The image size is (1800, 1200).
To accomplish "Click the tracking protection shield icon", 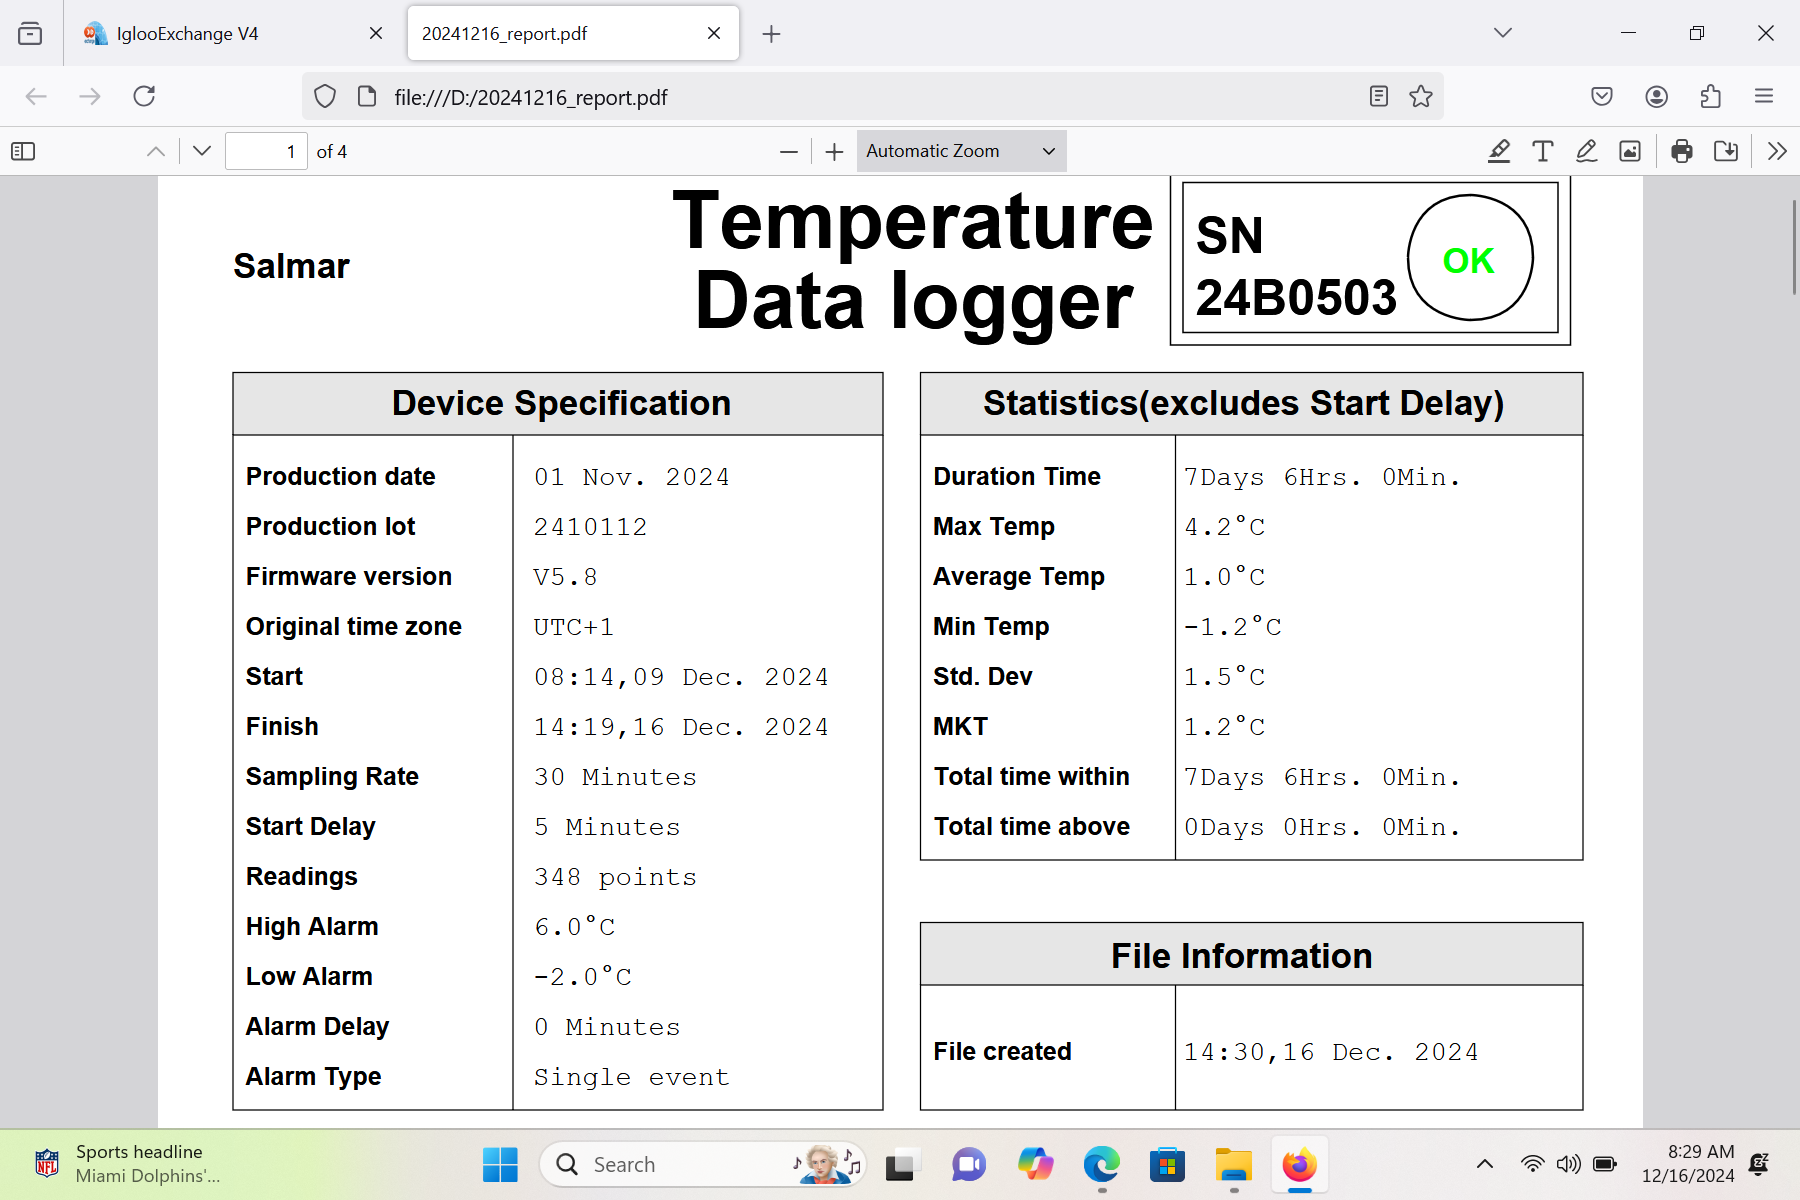I will pyautogui.click(x=325, y=96).
